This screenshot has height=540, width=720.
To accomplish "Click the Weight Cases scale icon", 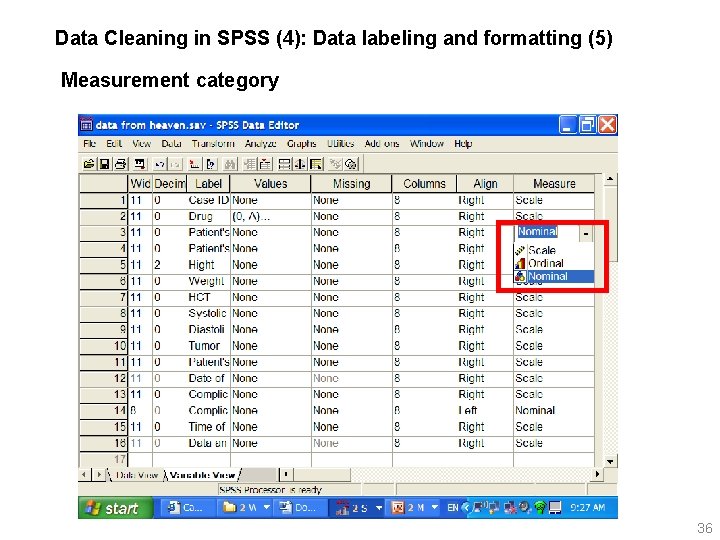I will coord(300,164).
